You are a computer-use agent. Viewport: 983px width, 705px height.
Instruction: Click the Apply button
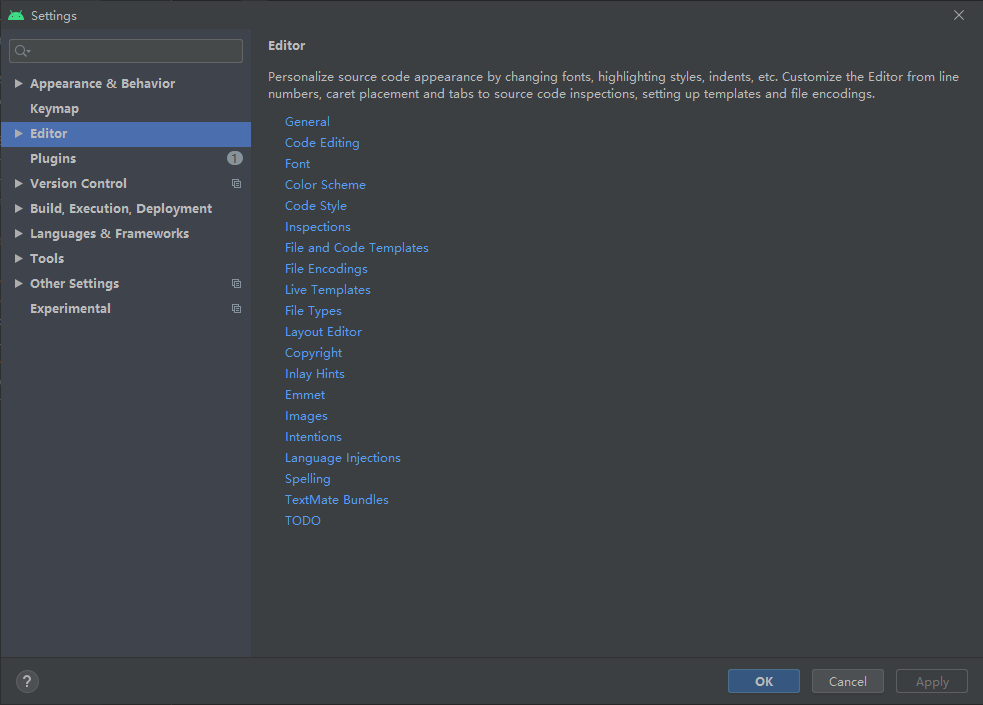coord(932,681)
